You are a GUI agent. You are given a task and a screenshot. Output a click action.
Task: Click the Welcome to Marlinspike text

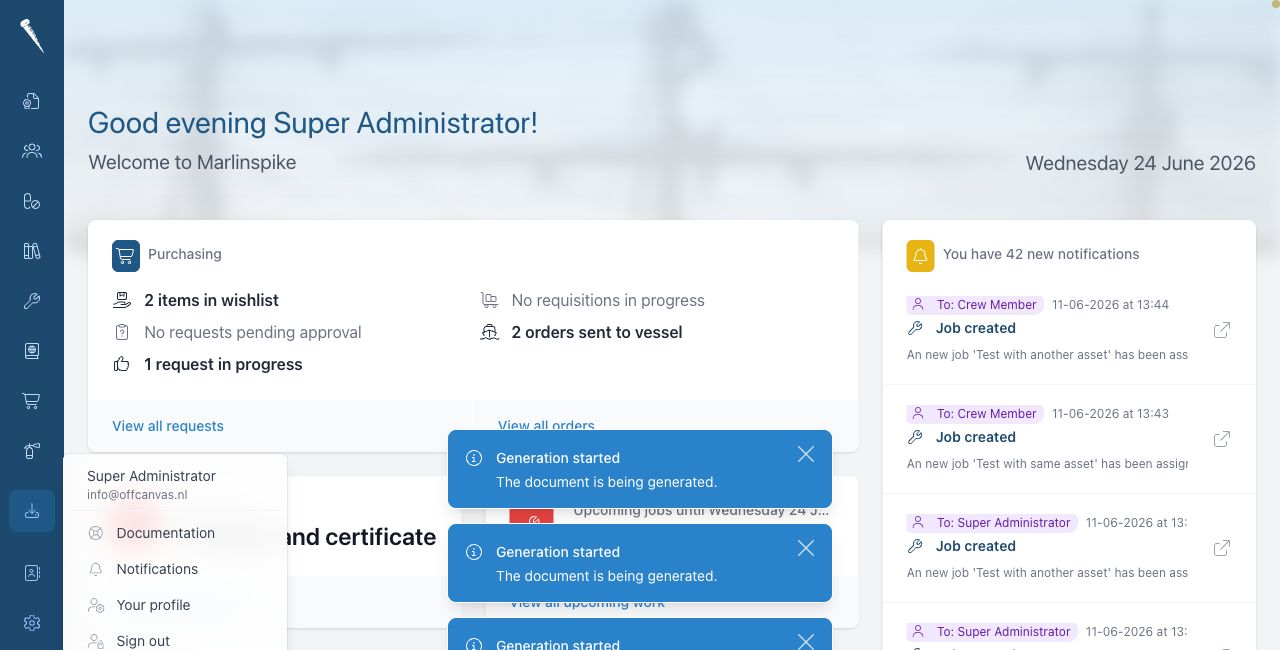[x=192, y=162]
